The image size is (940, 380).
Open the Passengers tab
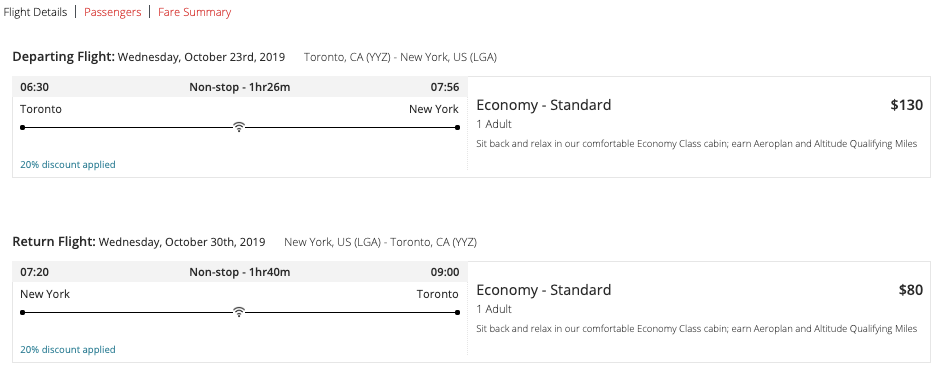click(113, 12)
